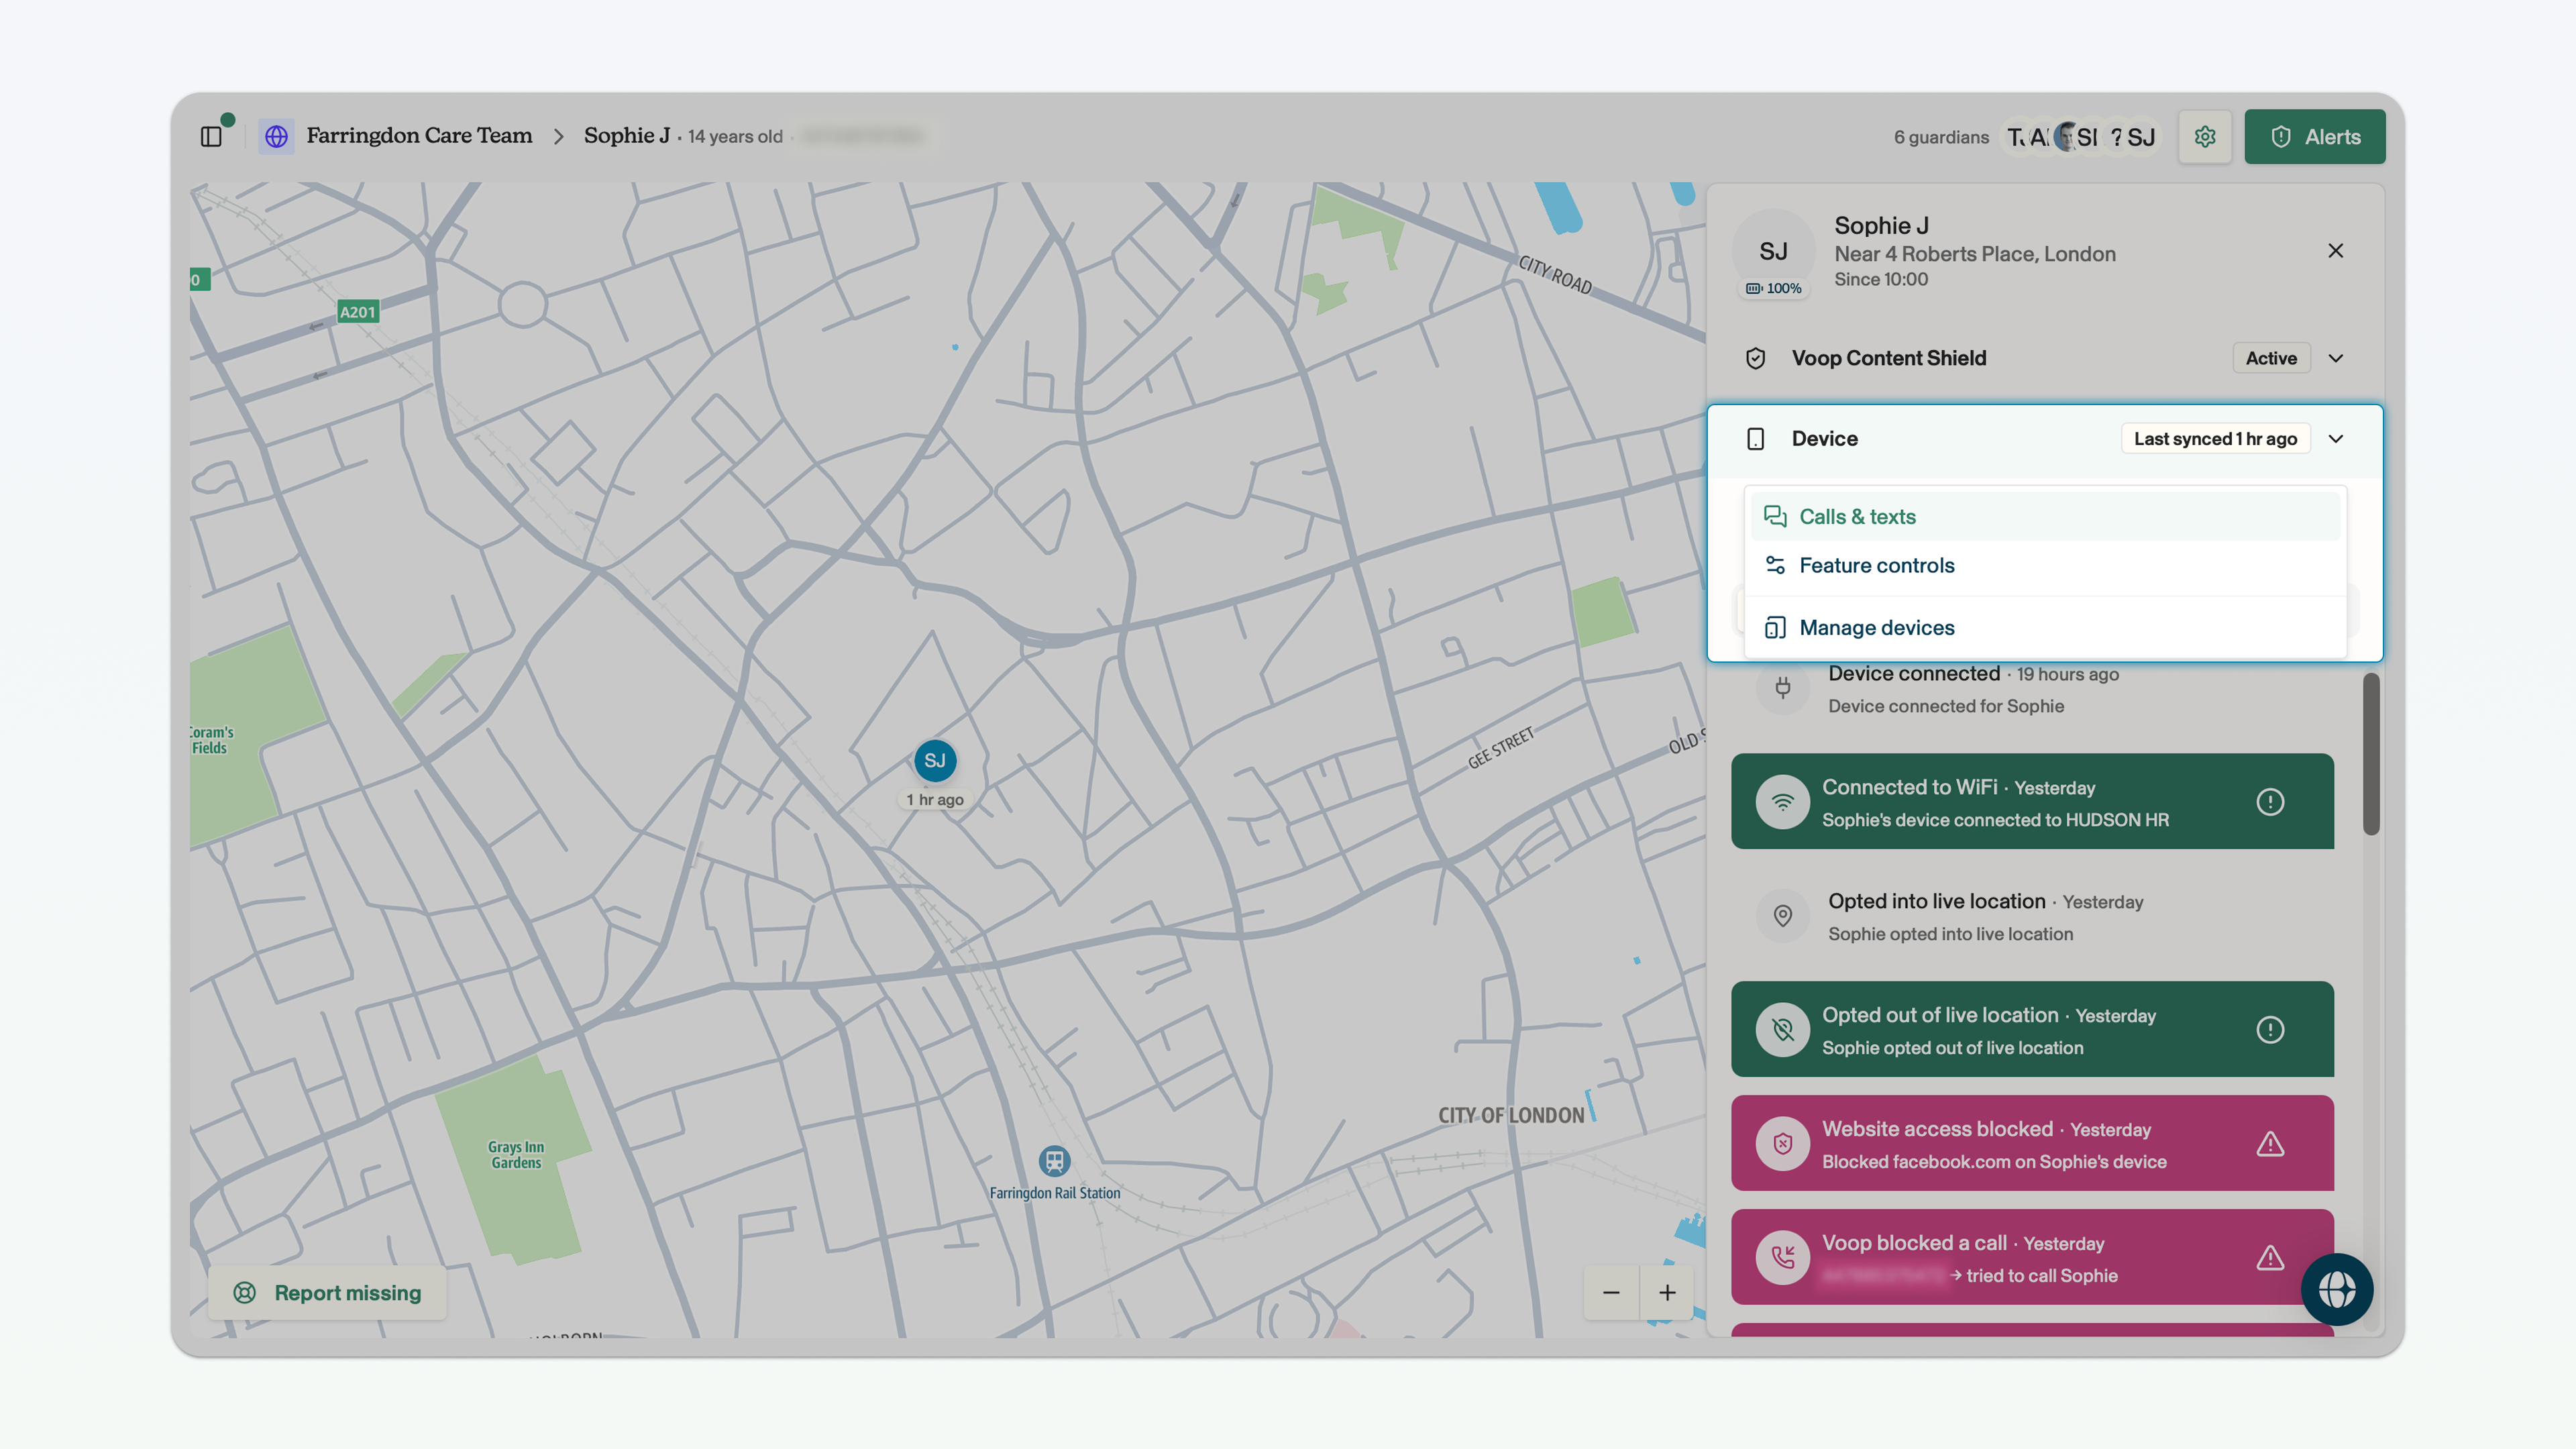Click 6 guardians label

(x=1941, y=137)
